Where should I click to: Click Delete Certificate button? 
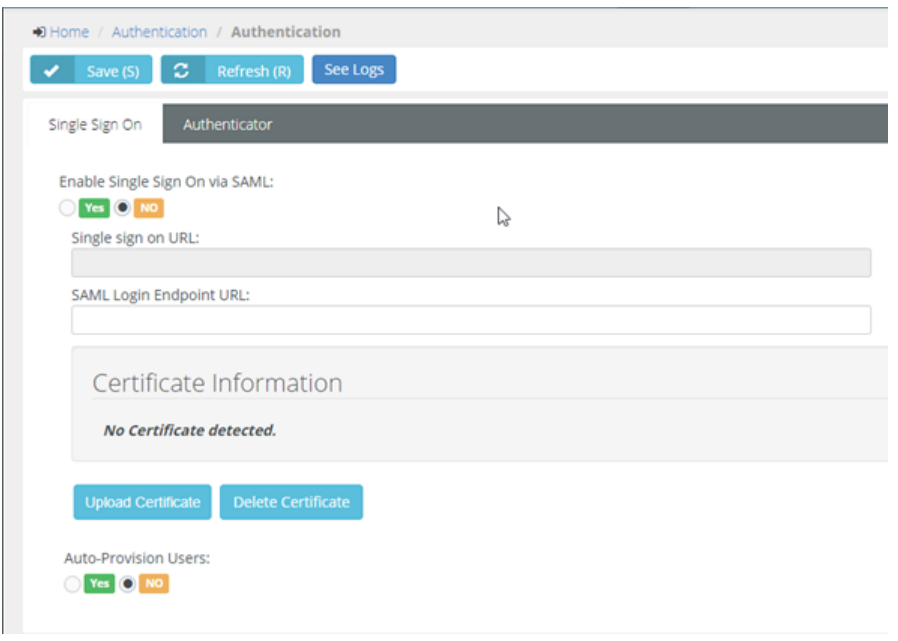[291, 502]
